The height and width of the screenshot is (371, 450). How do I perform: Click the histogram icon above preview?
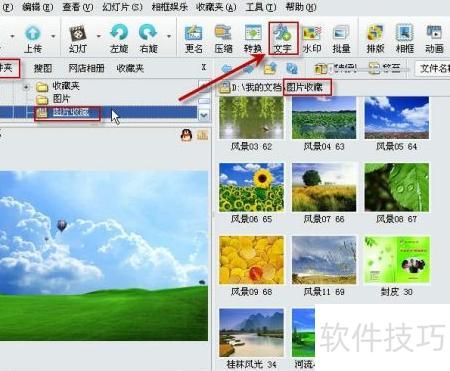202,135
